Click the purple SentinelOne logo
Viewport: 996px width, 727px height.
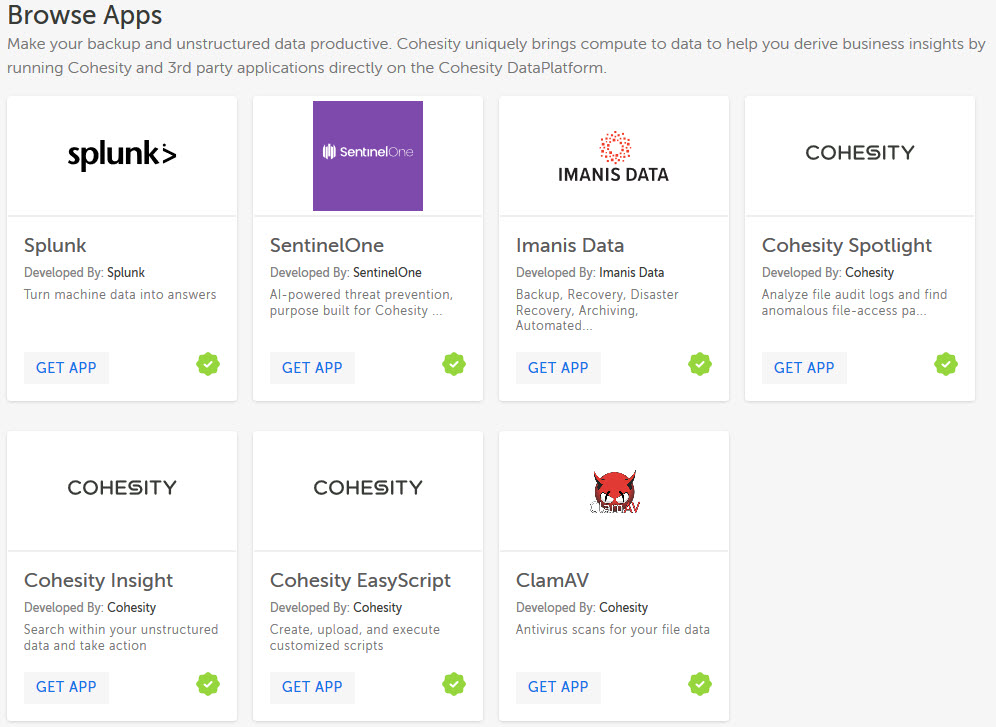click(368, 156)
